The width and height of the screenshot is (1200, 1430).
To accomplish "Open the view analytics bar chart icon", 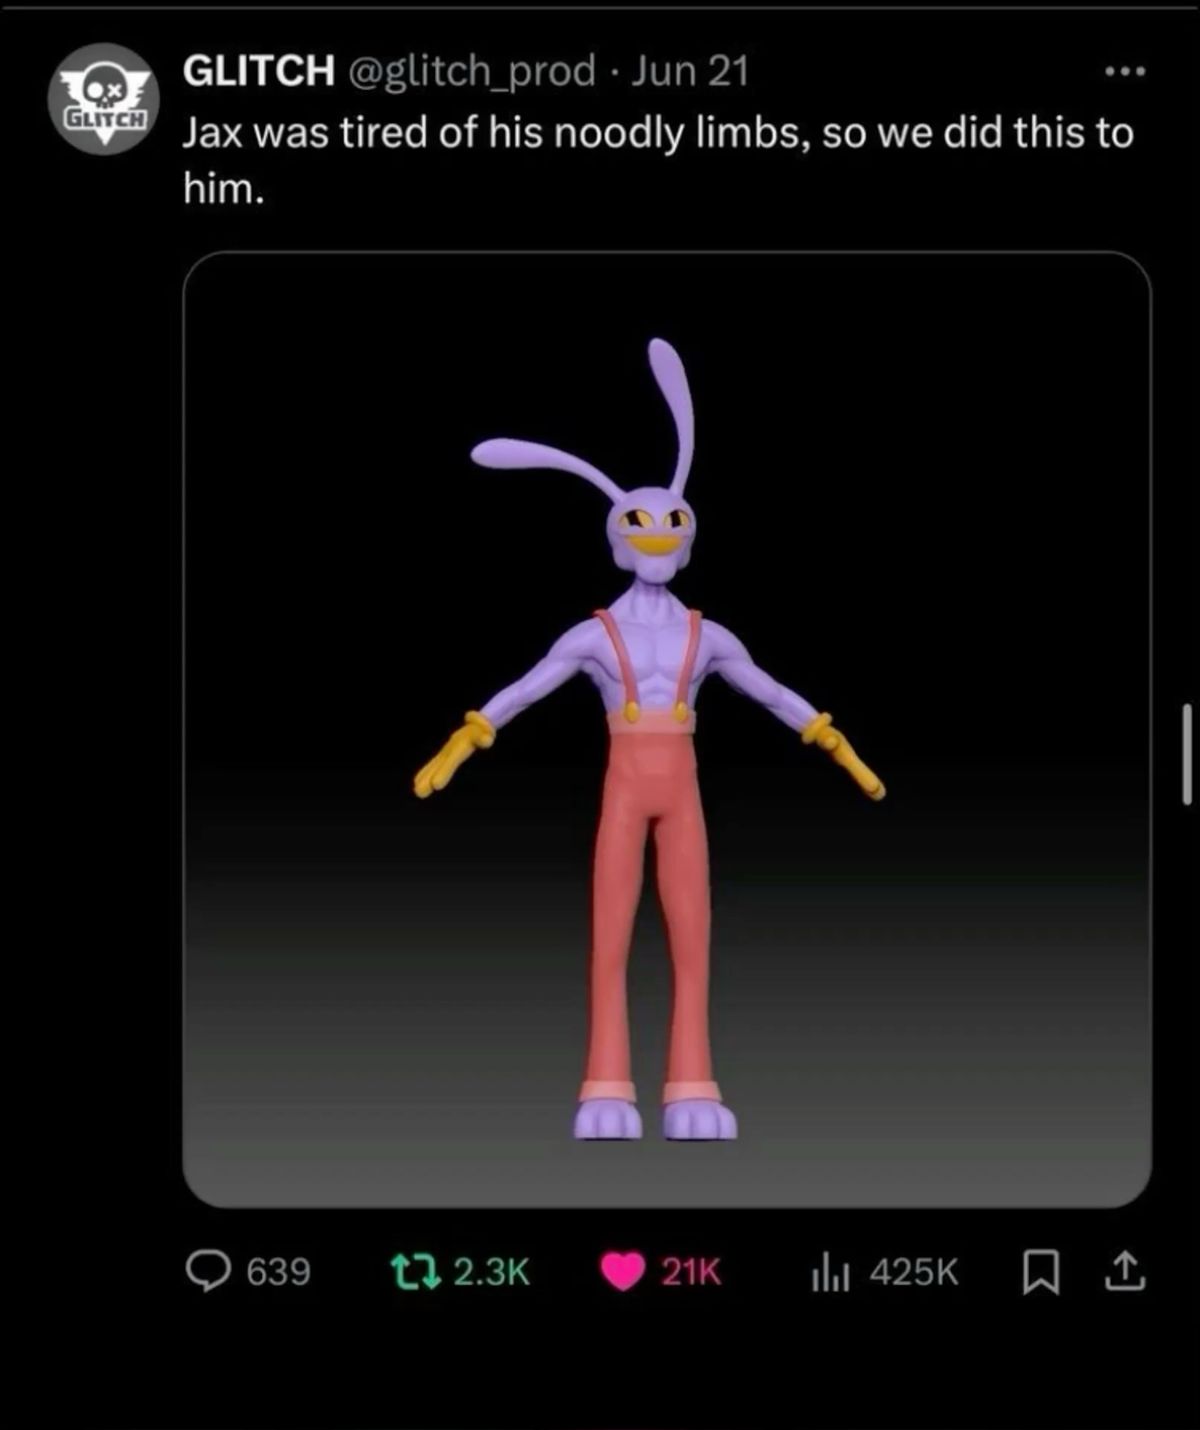I will coord(831,1273).
